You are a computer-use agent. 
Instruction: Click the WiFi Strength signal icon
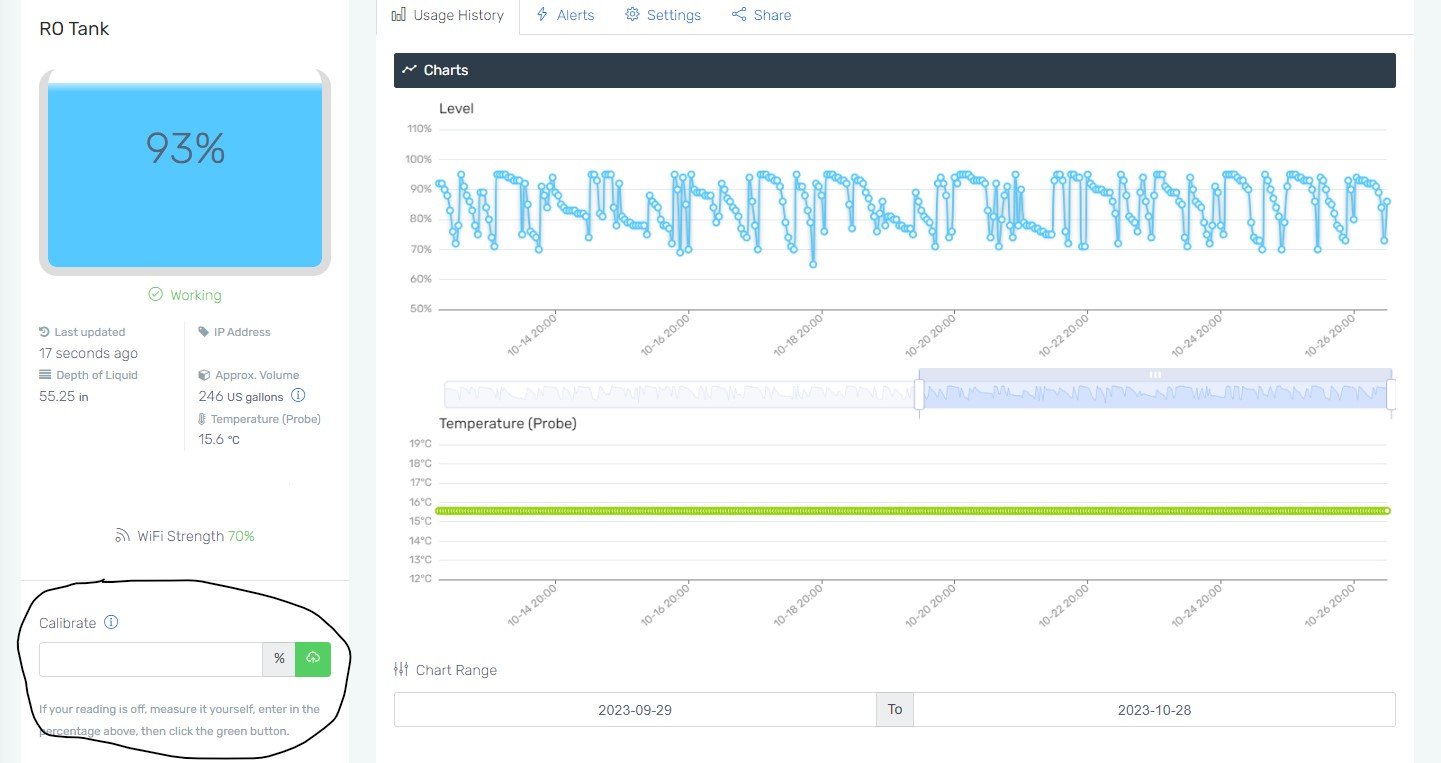tap(122, 536)
